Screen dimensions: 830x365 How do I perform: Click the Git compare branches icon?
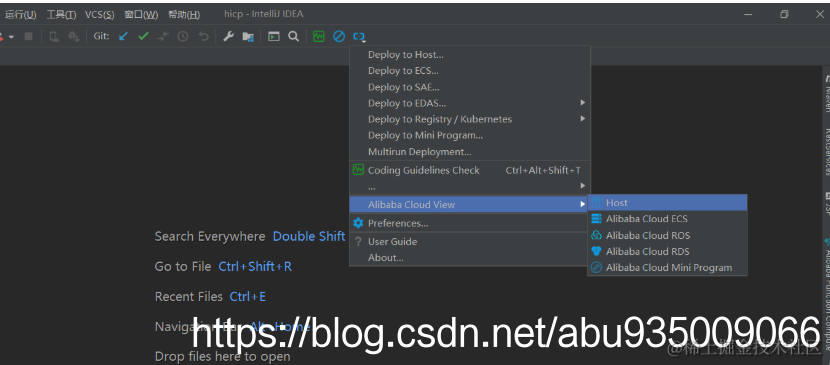(x=164, y=36)
